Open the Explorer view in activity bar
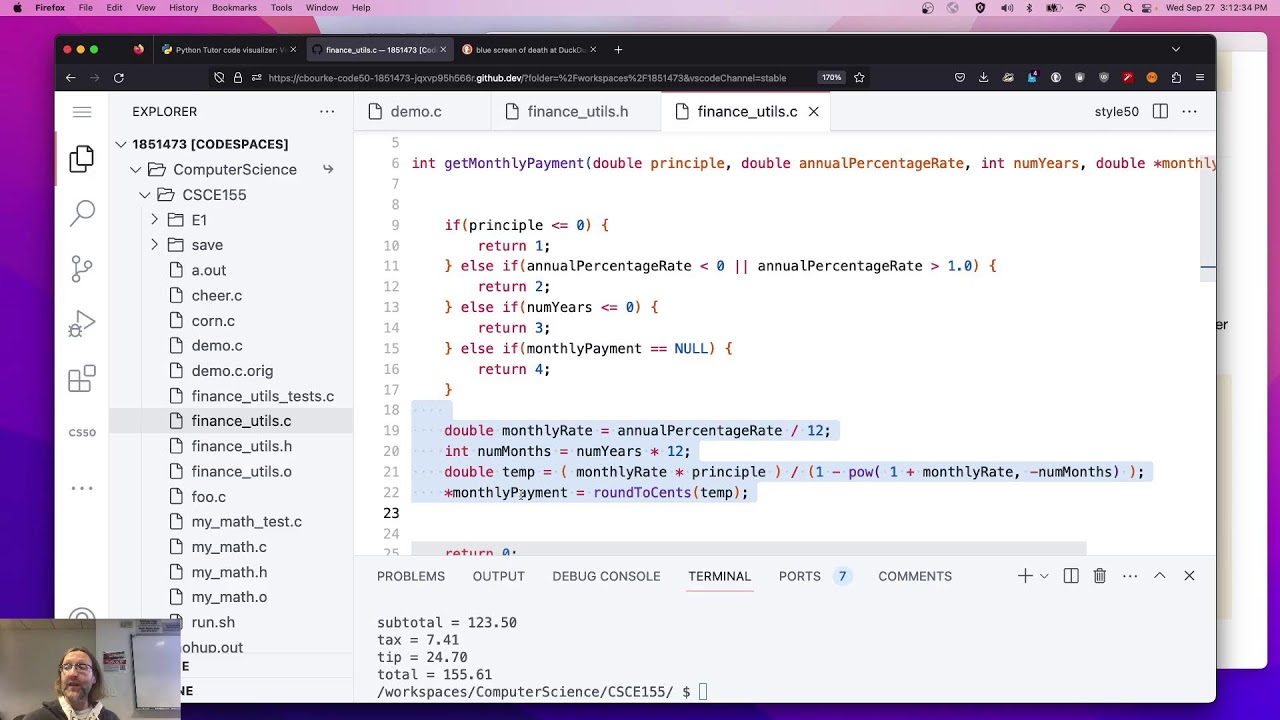Image resolution: width=1280 pixels, height=720 pixels. click(x=82, y=158)
